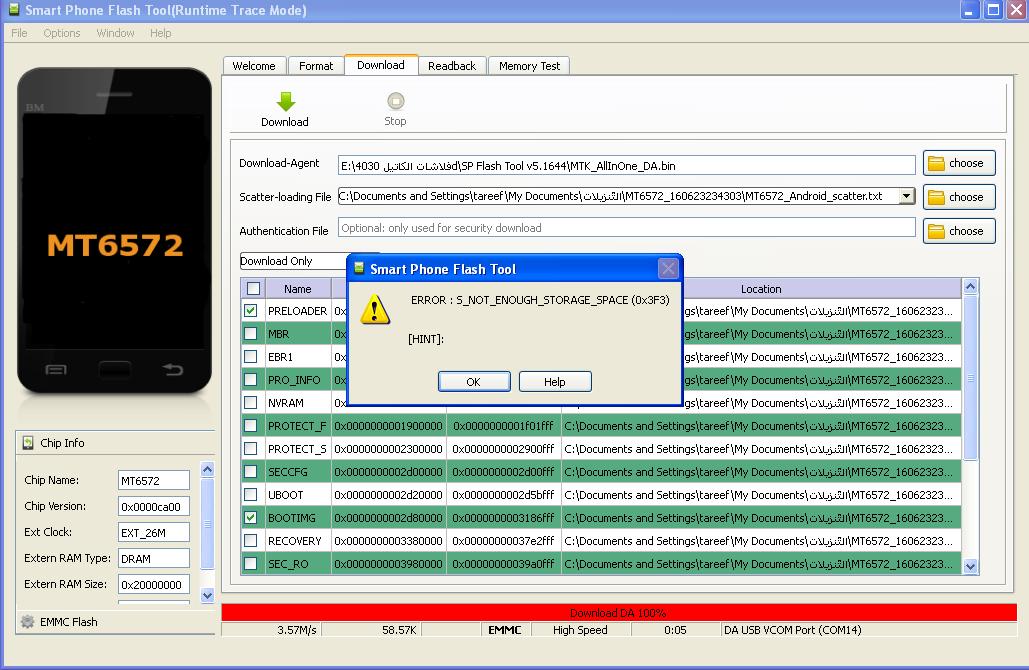
Task: Click the Authentication File input field
Action: (627, 228)
